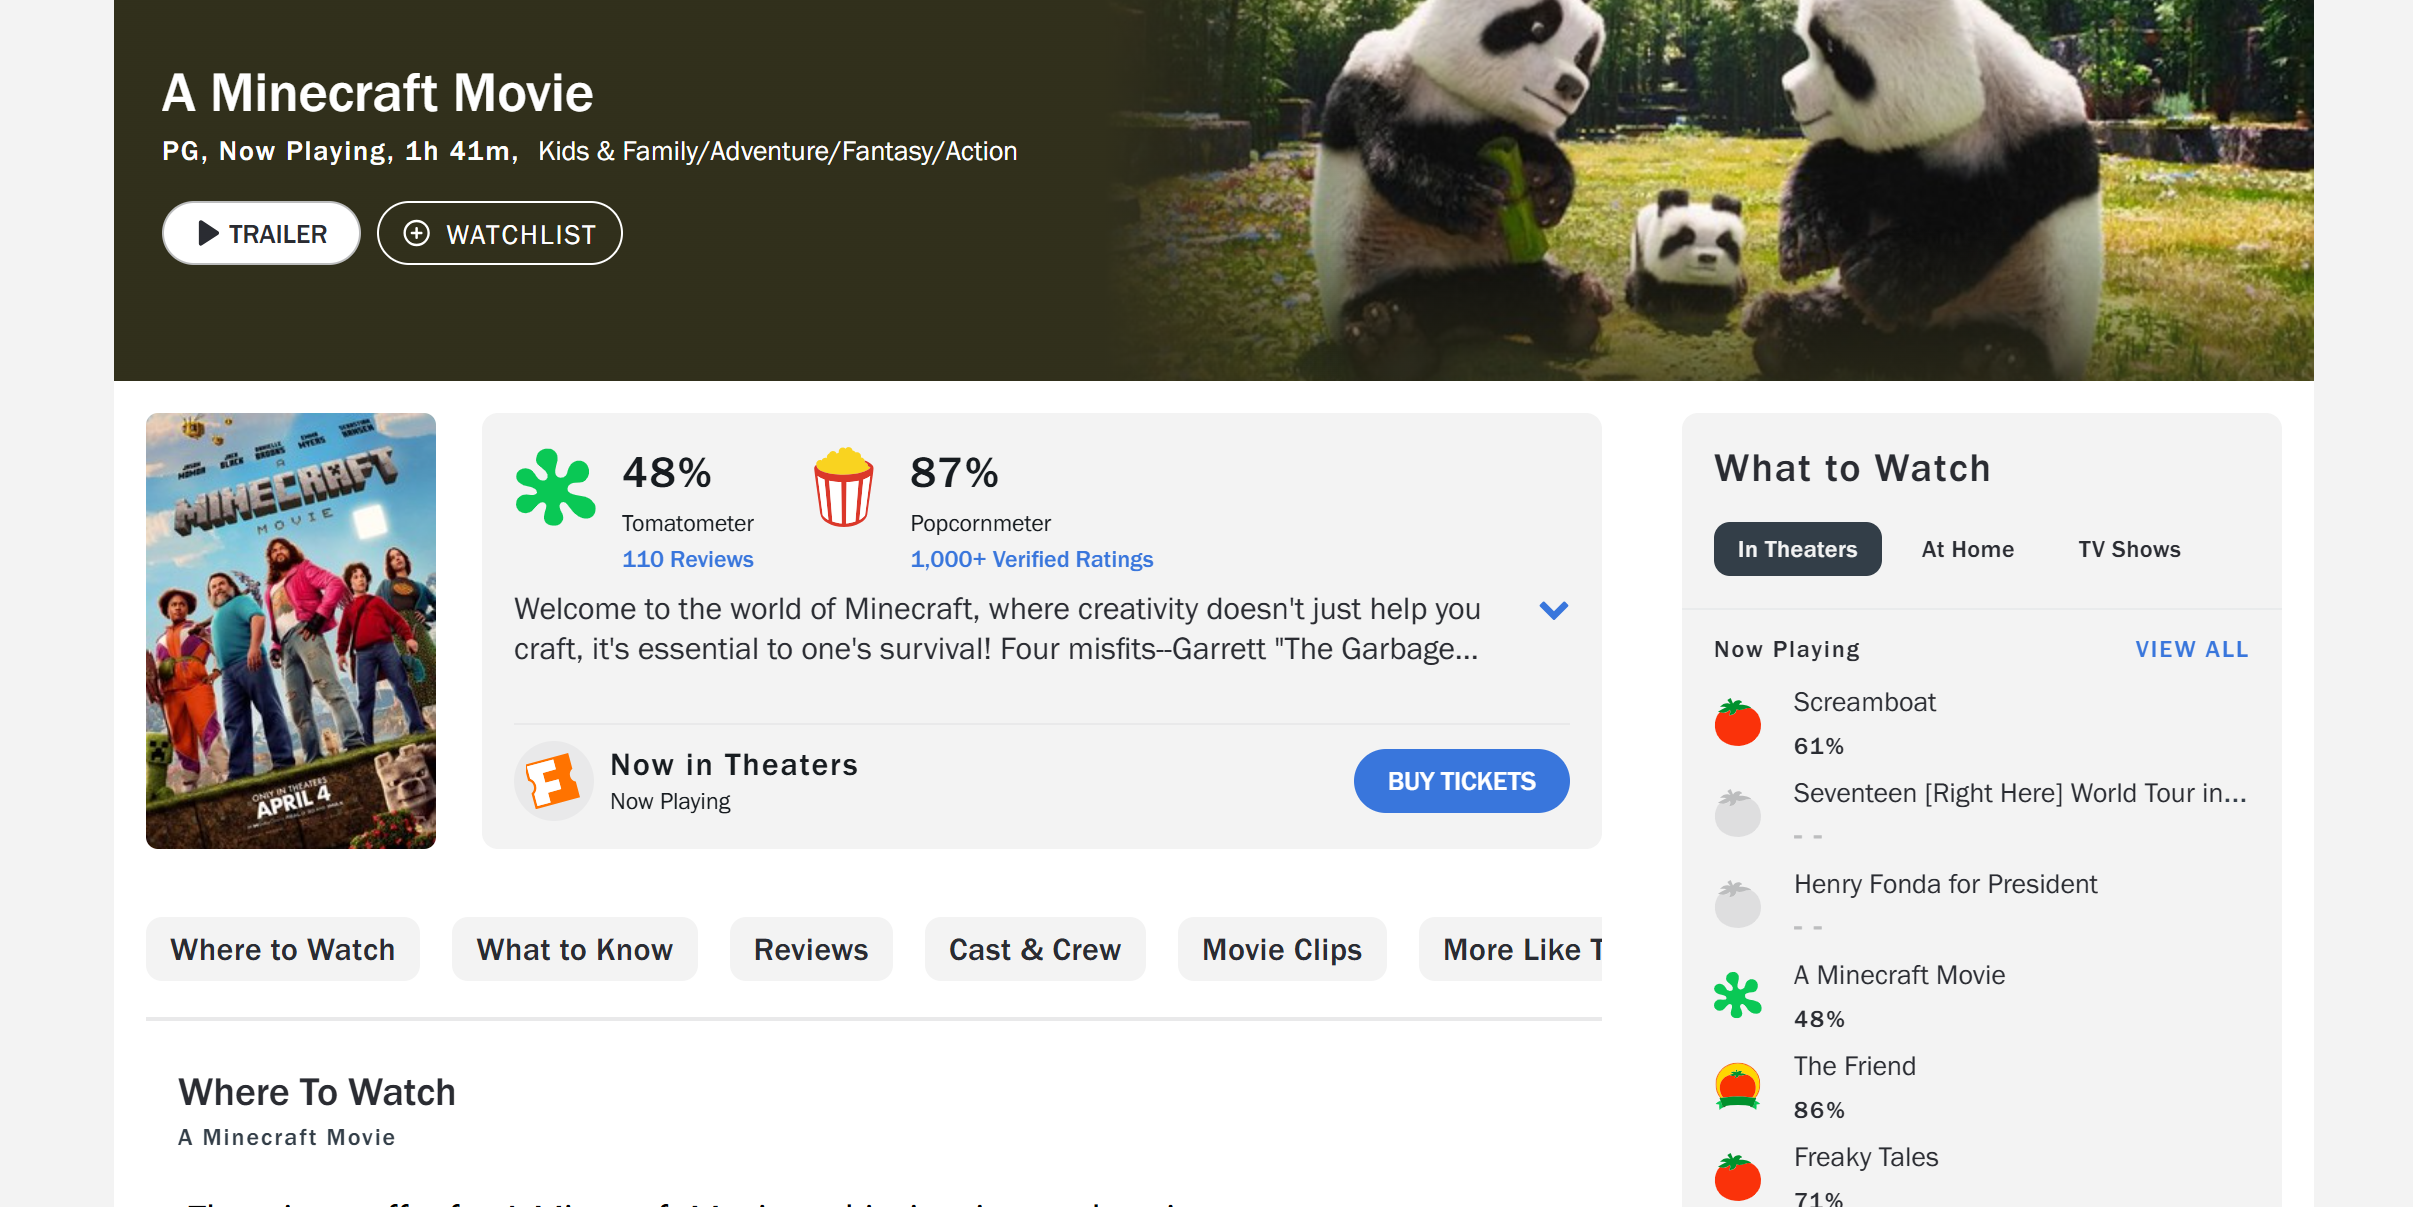Open Freaky Tales from the Now Playing list
The width and height of the screenshot is (2413, 1207).
[1866, 1157]
